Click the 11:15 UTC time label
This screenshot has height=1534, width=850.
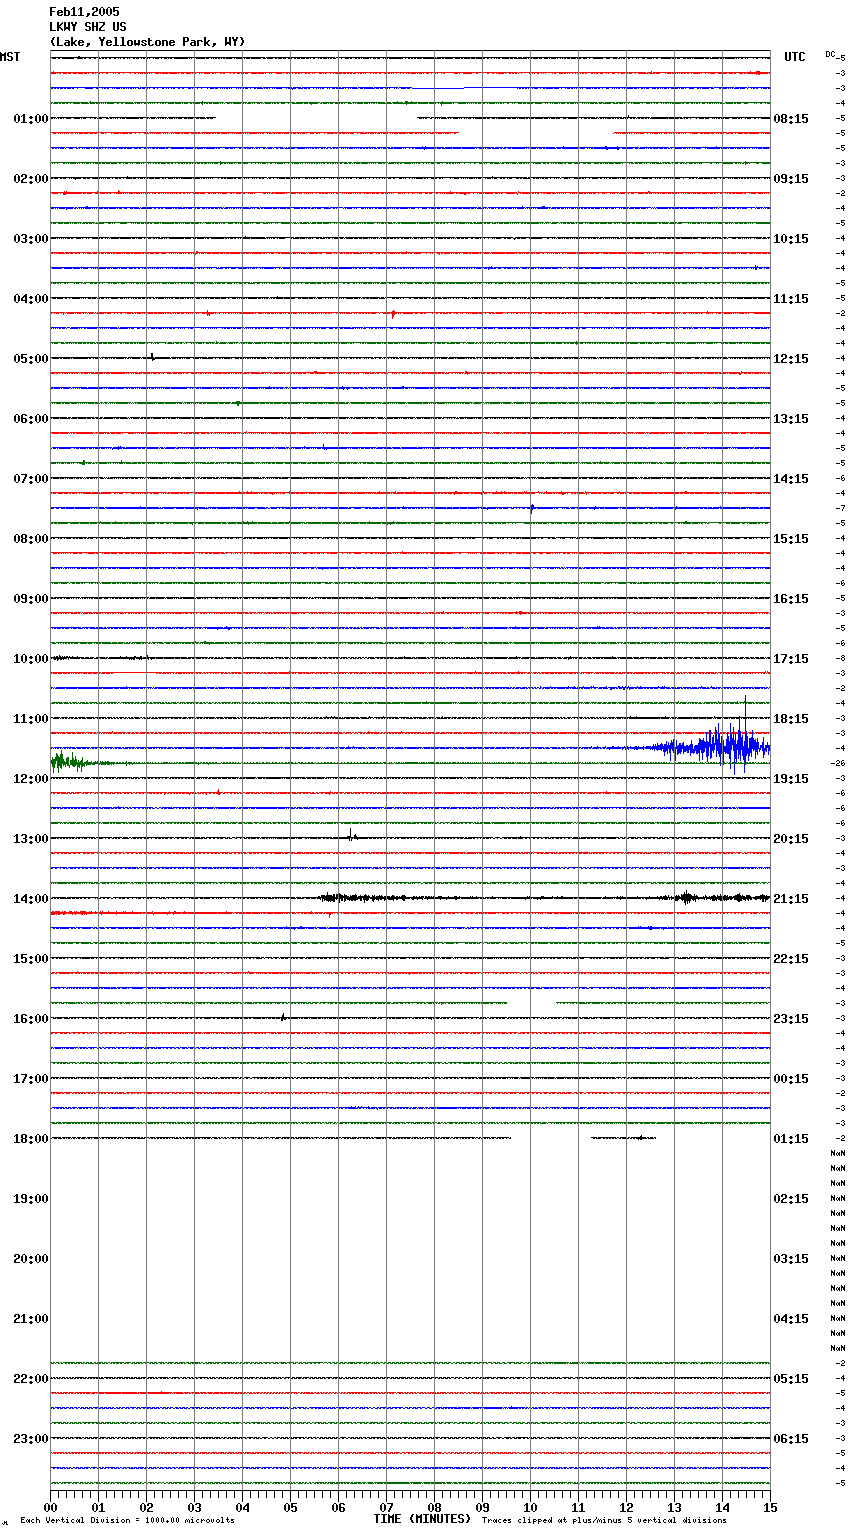(791, 299)
